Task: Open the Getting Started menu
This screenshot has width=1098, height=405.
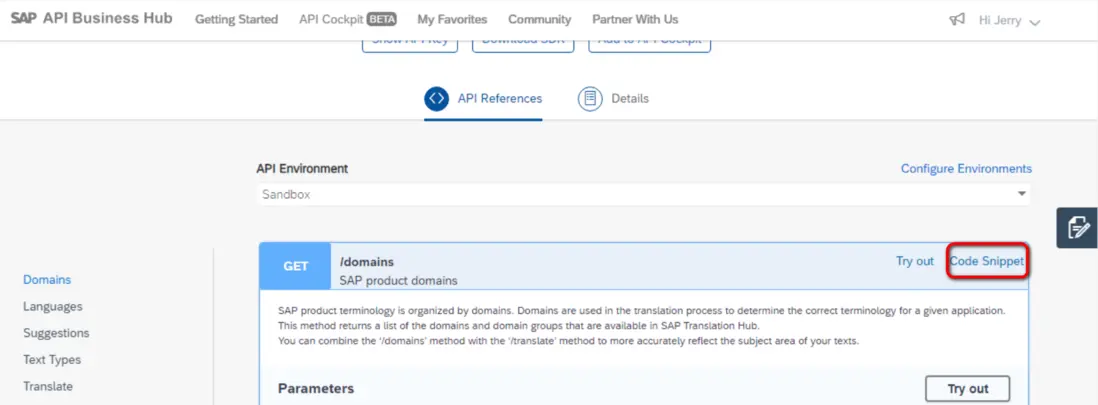Action: (236, 19)
